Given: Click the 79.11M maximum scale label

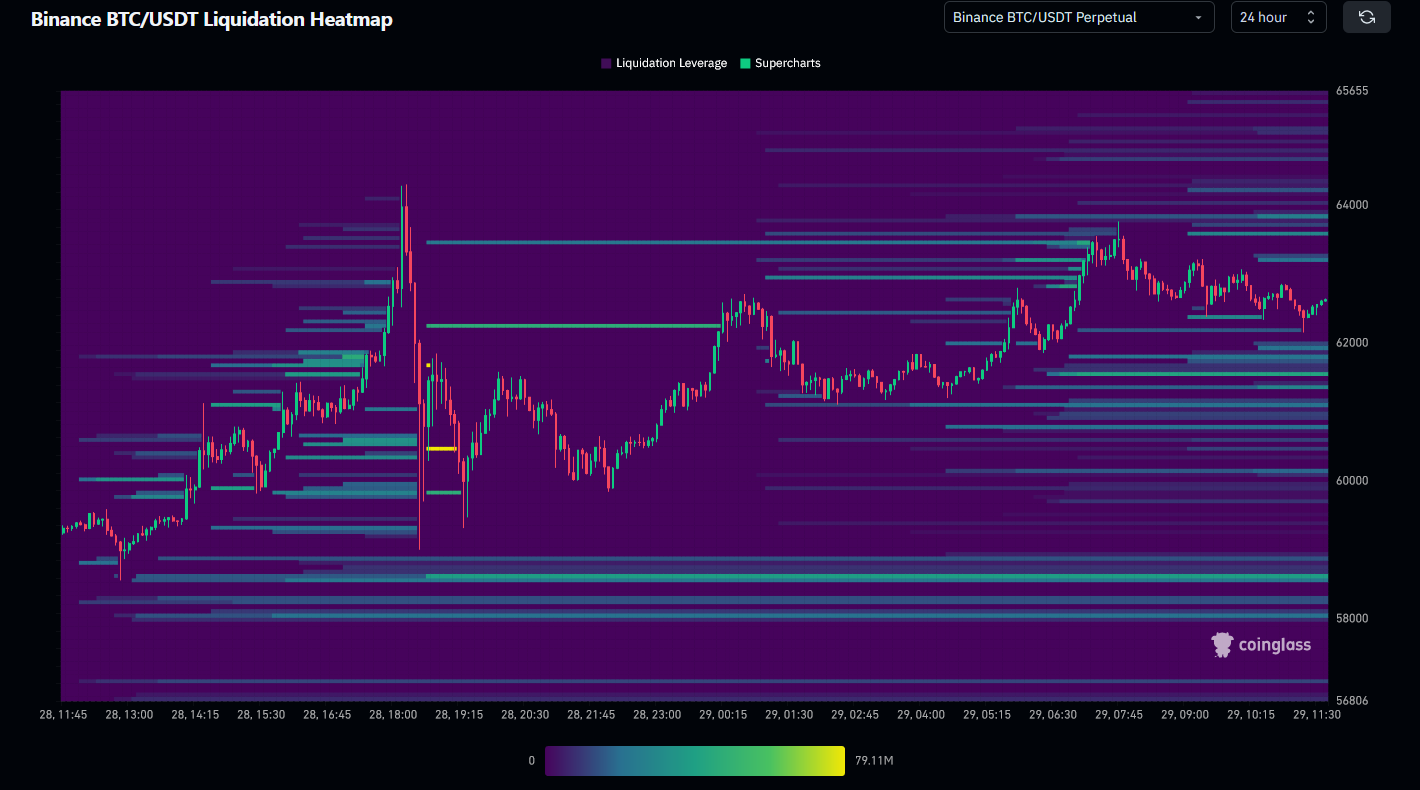Looking at the screenshot, I should 874,761.
